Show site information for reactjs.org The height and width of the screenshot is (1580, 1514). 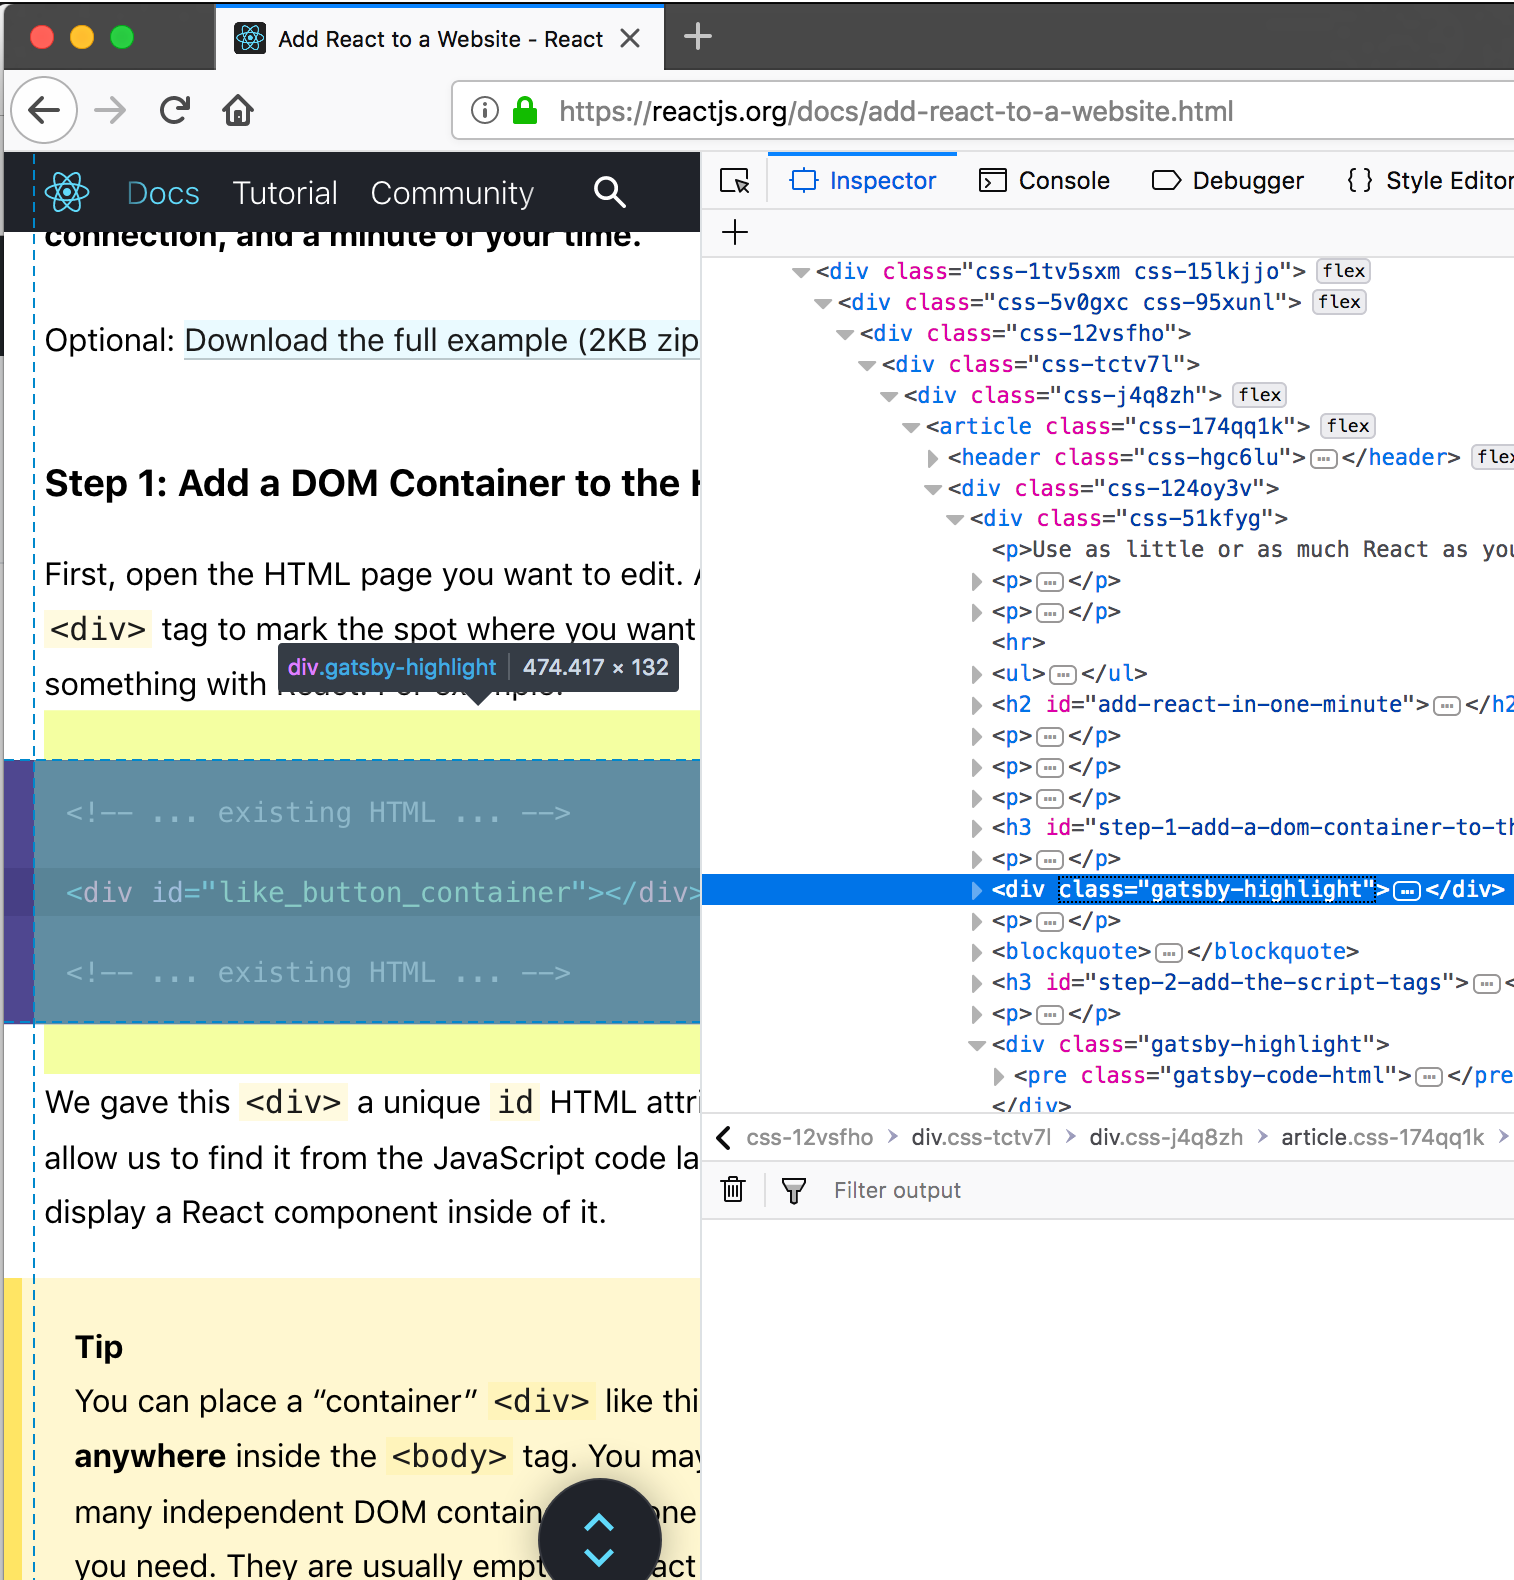click(x=485, y=110)
